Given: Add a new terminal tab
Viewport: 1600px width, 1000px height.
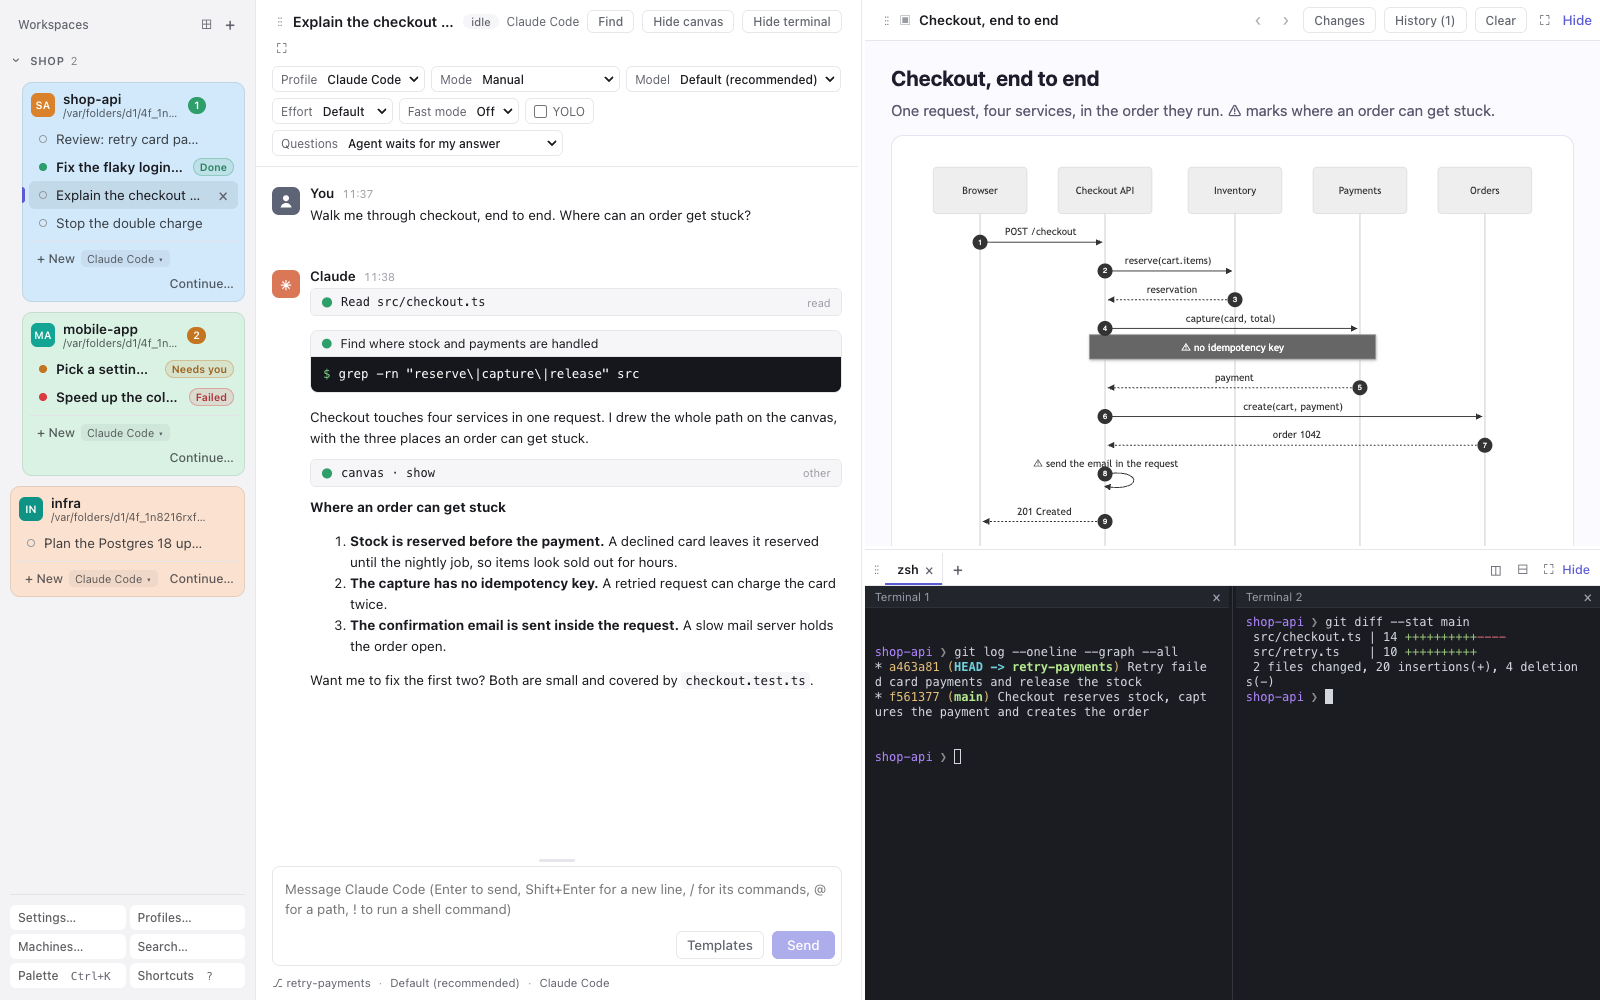Looking at the screenshot, I should [958, 570].
